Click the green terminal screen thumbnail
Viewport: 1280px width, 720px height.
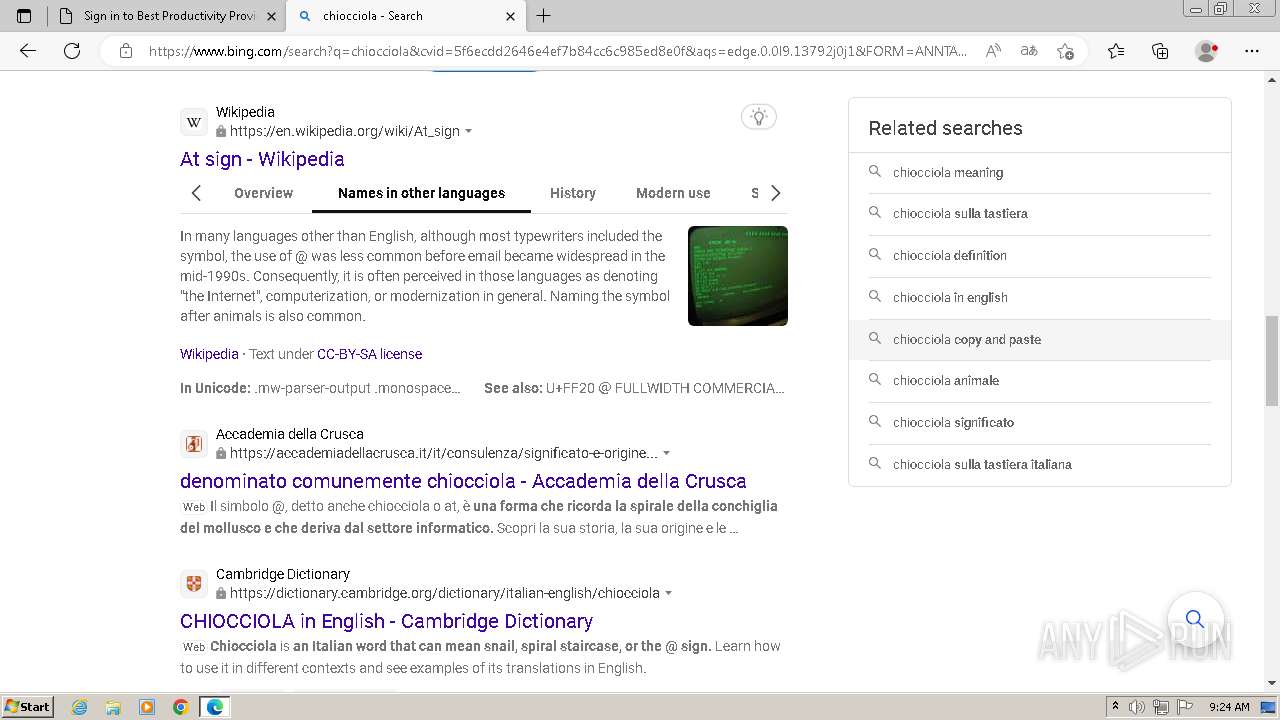(738, 276)
